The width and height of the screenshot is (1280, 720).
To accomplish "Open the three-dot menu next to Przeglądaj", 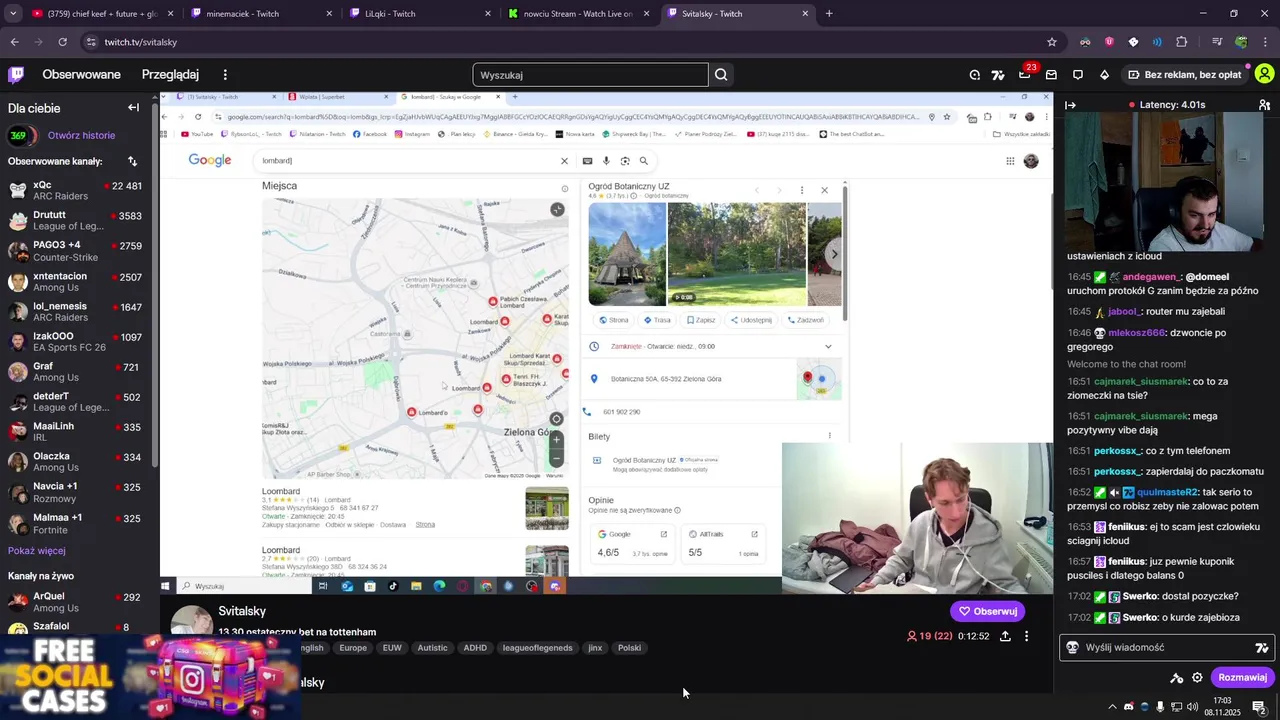I will 225,75.
